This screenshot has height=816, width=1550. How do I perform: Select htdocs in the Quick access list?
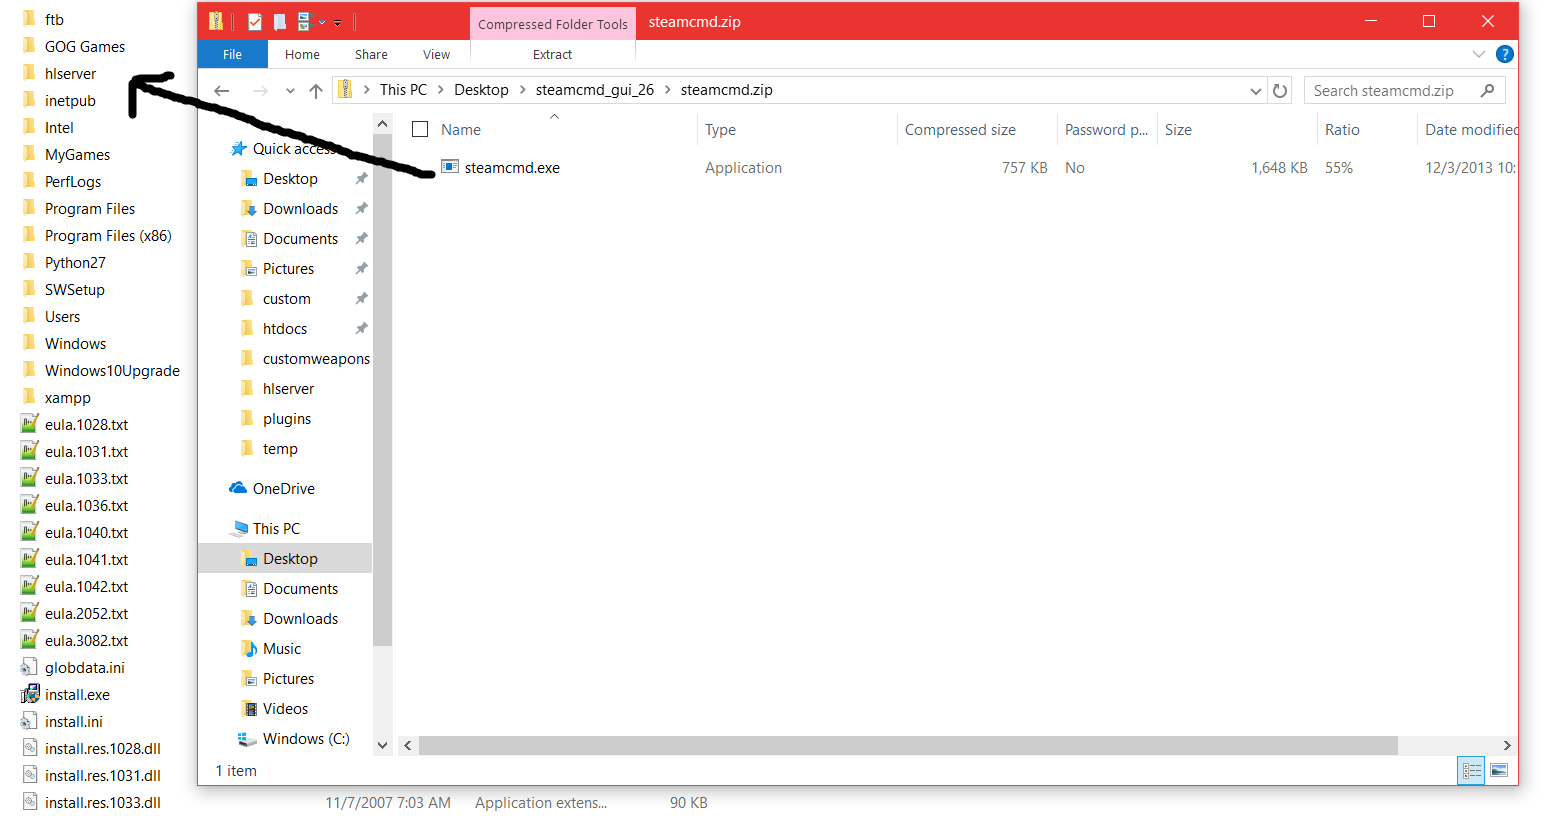pyautogui.click(x=285, y=328)
